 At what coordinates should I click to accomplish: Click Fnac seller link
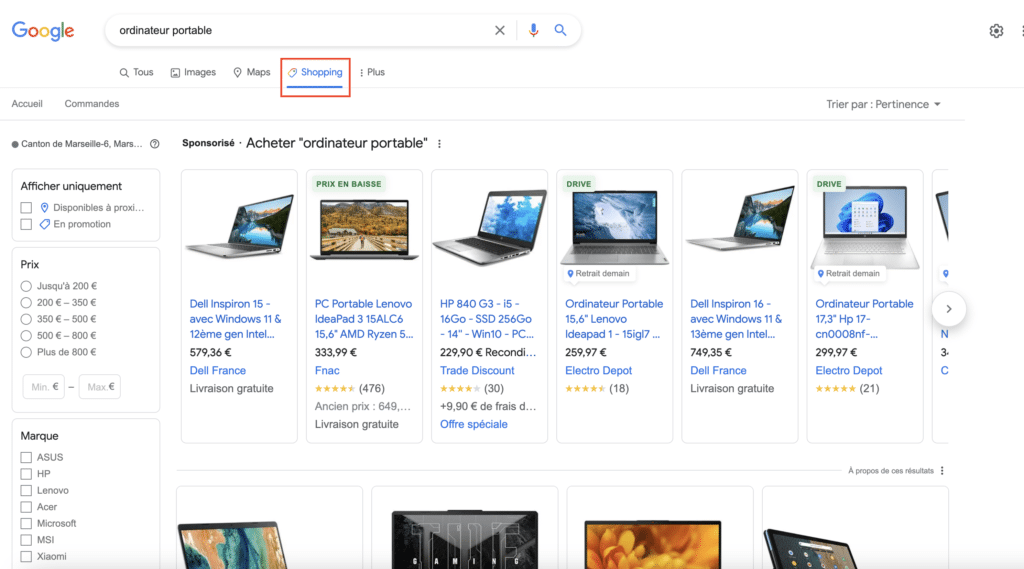click(x=327, y=370)
